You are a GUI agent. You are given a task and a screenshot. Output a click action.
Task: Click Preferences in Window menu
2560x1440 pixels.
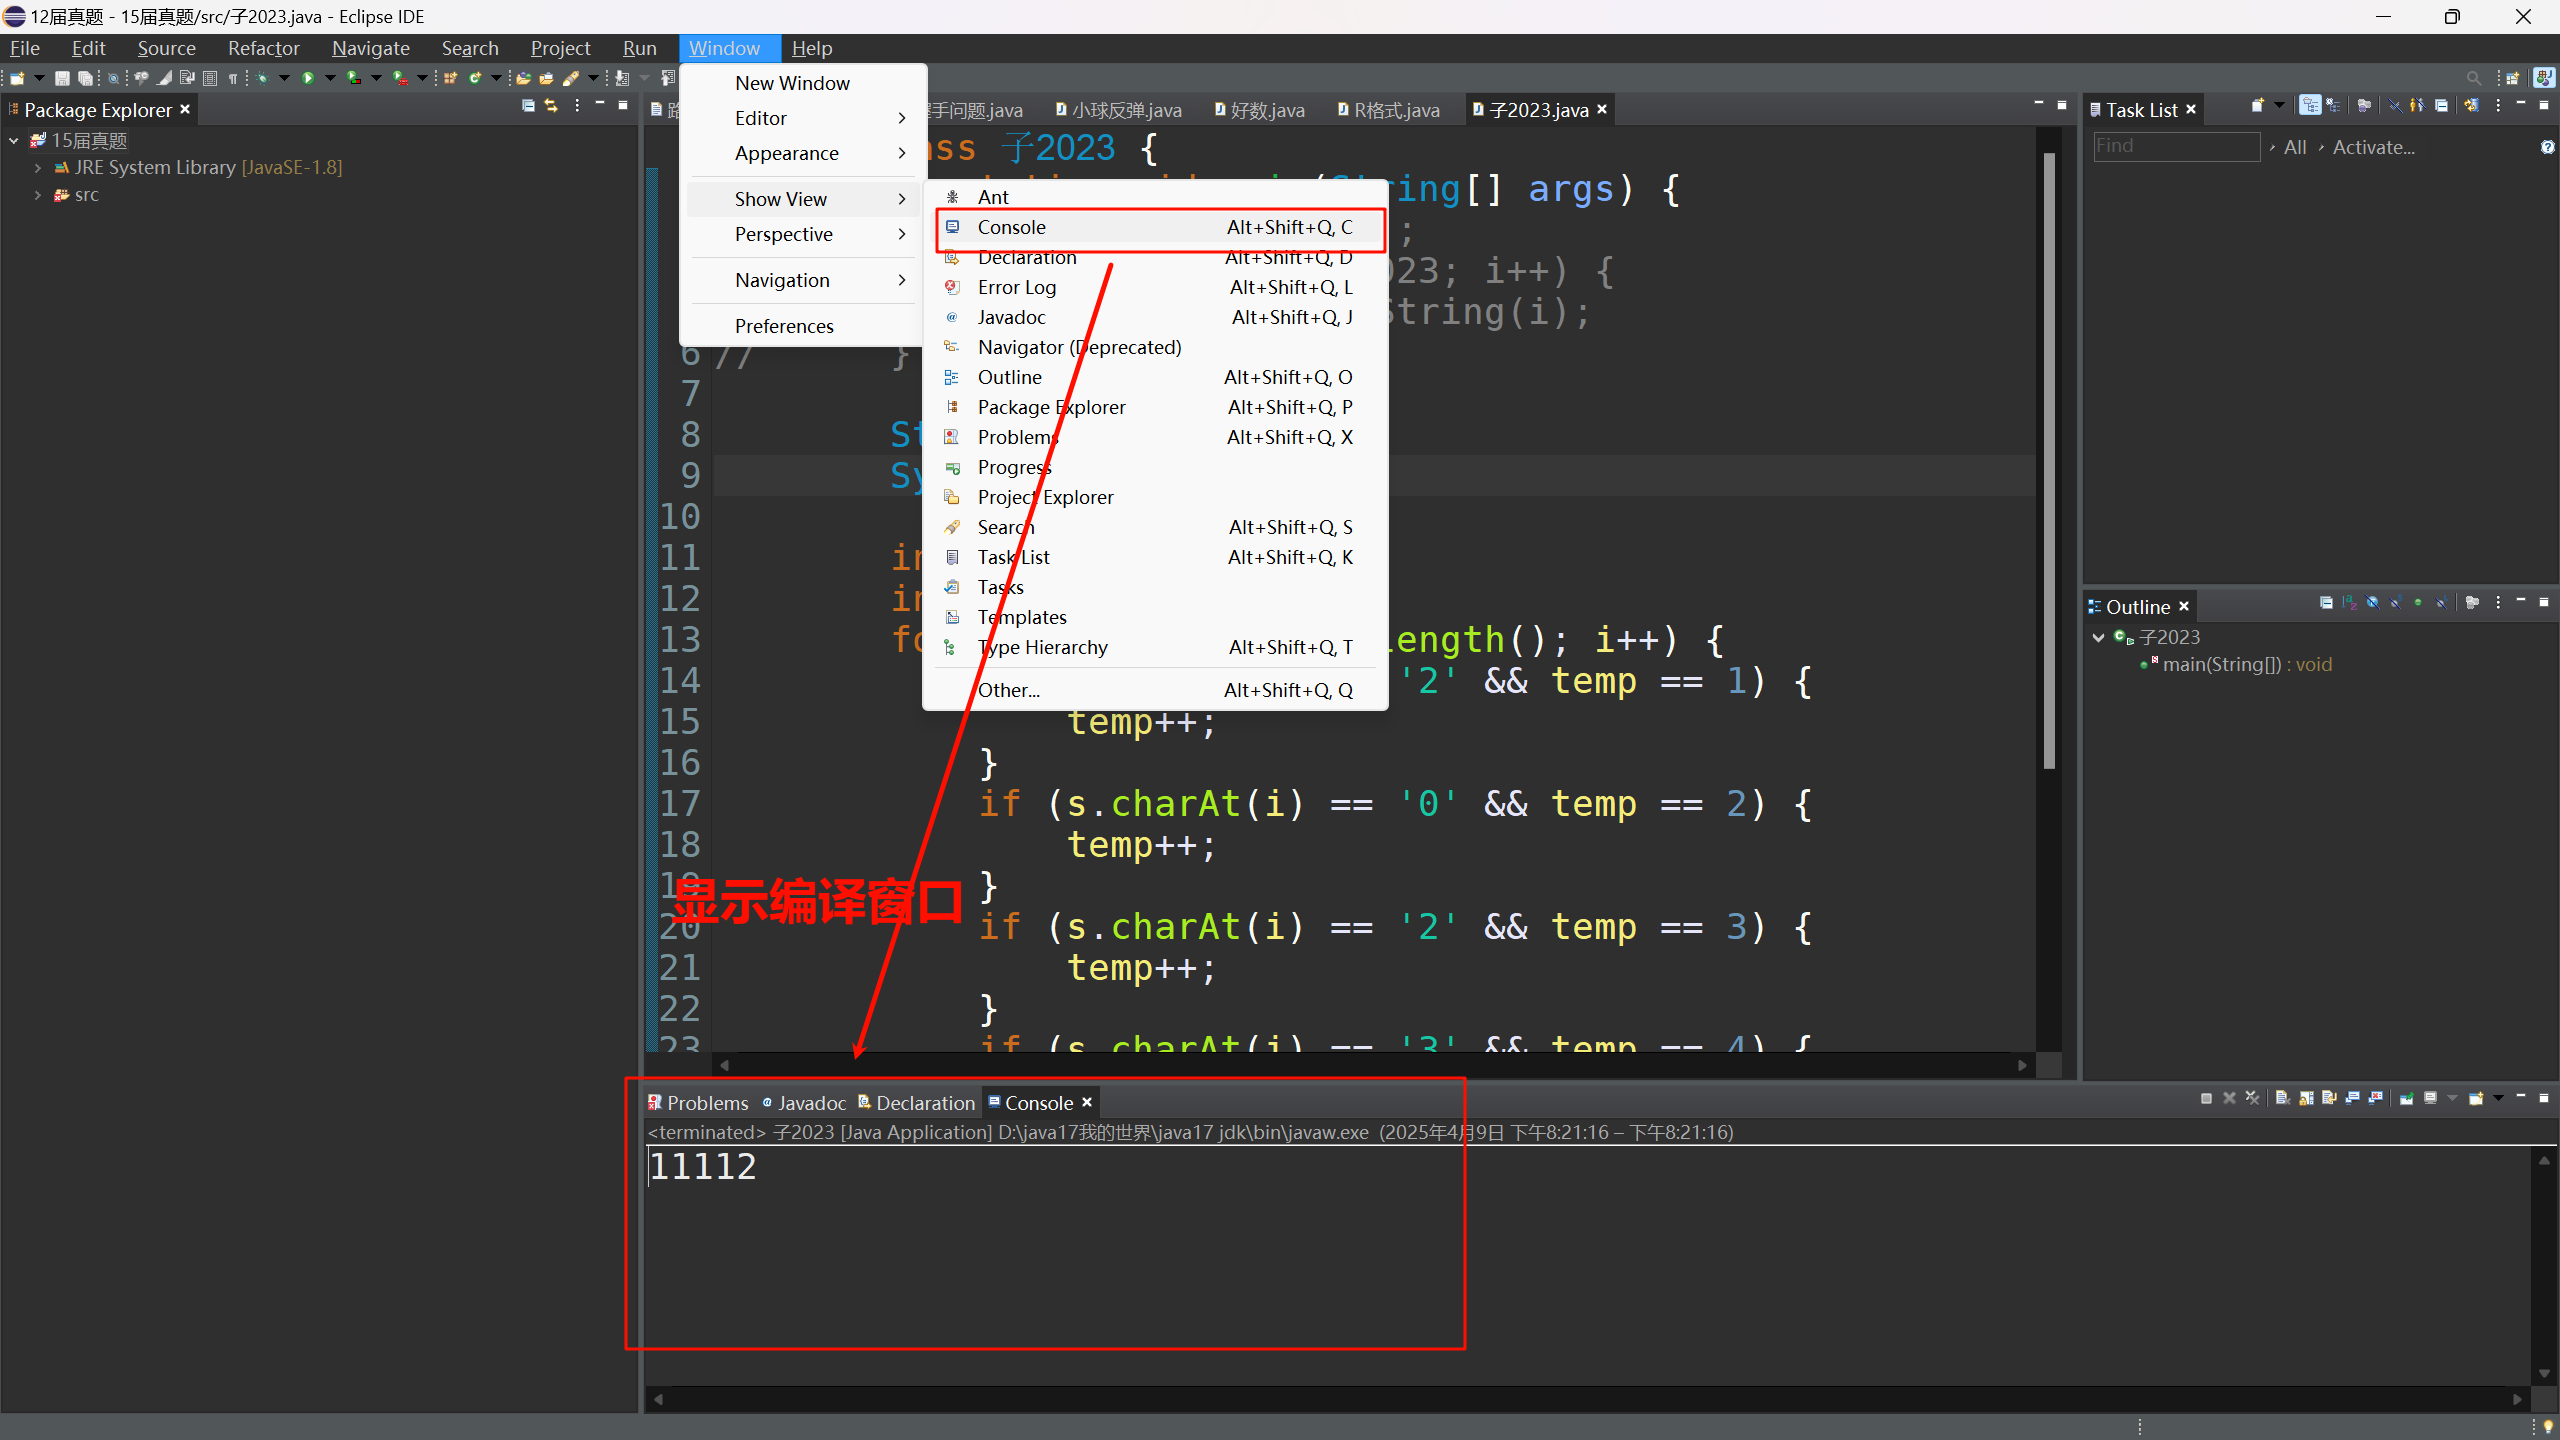point(783,326)
